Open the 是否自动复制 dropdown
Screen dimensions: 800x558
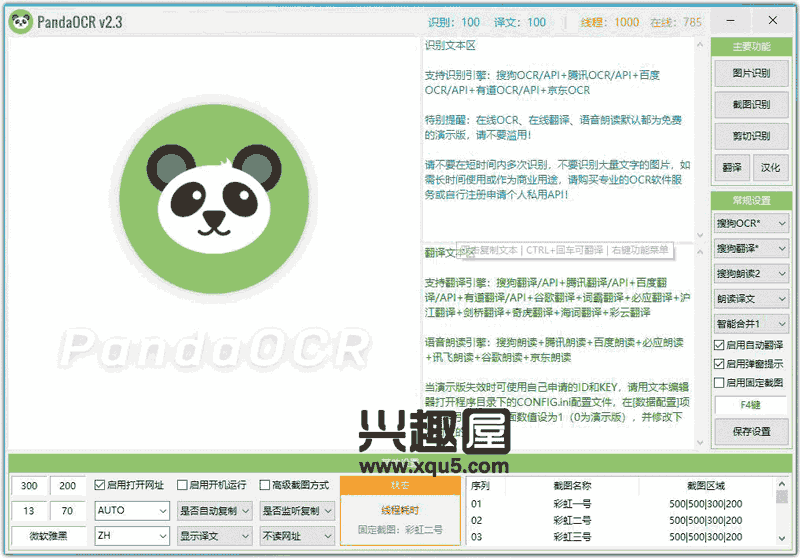coord(214,511)
